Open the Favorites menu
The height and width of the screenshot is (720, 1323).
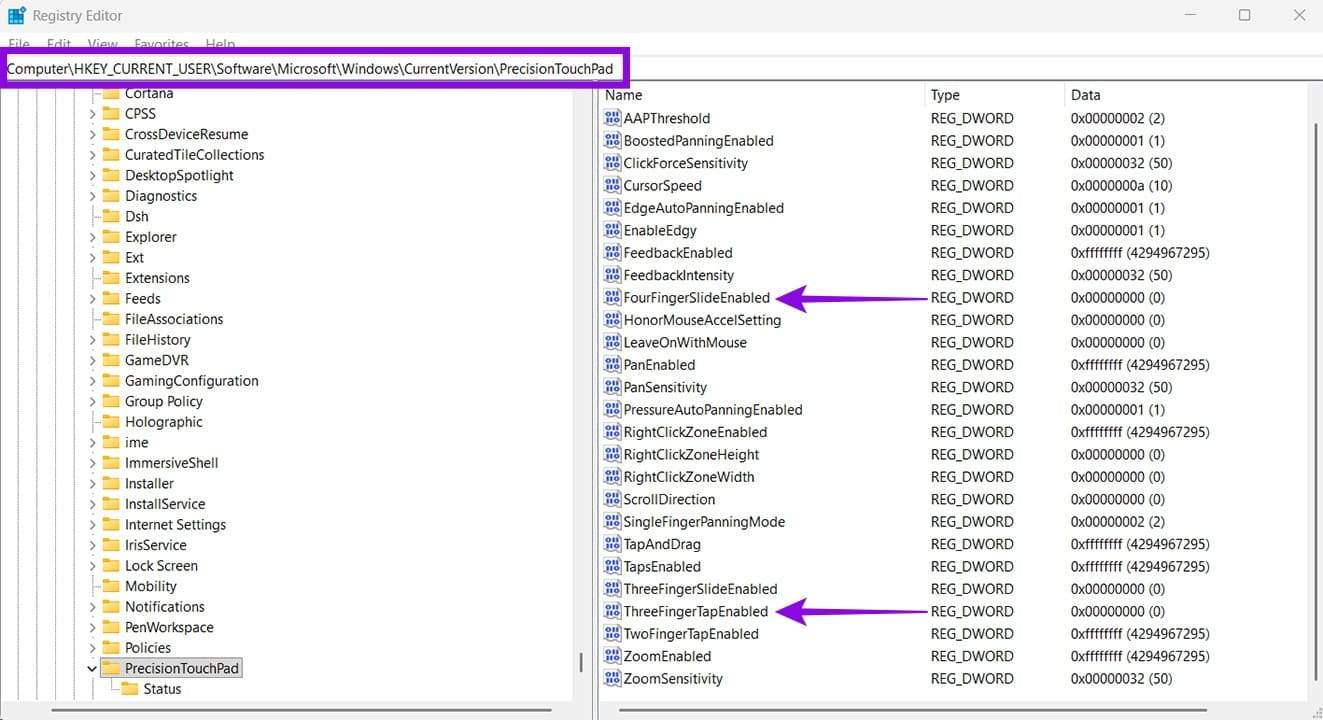click(x=162, y=44)
